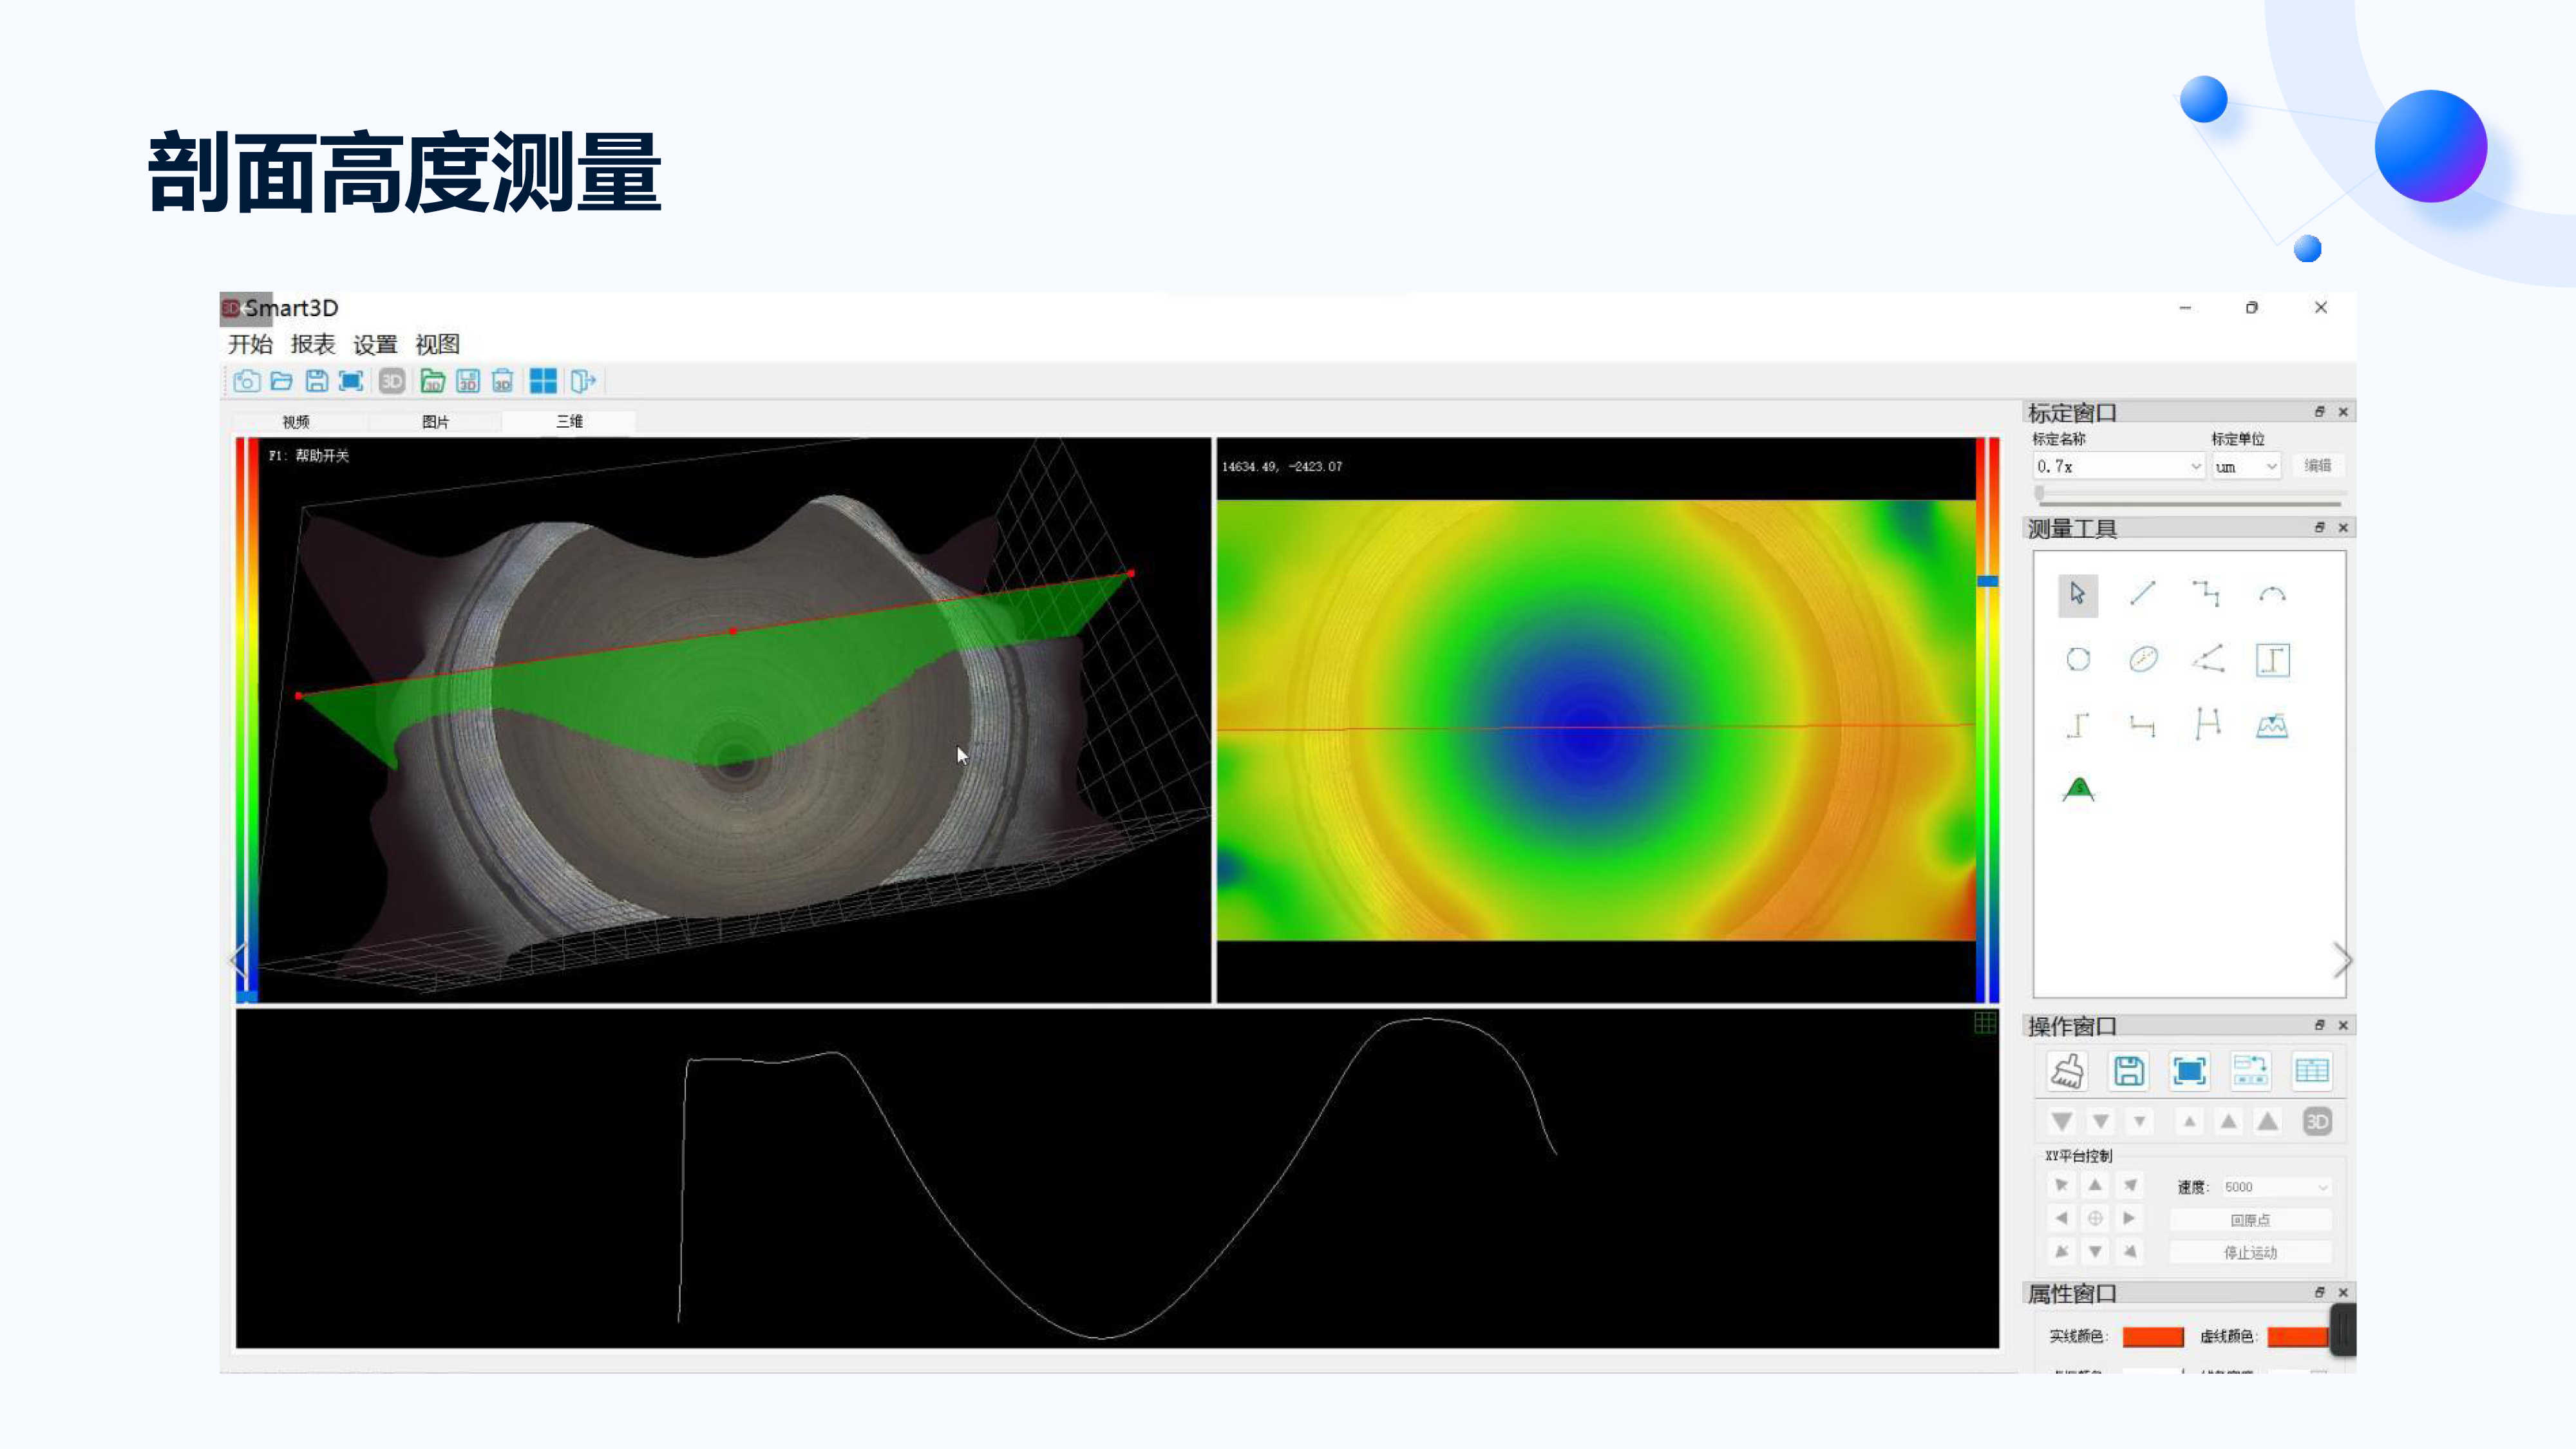Click the save 3D disk toolbar icon
Viewport: 2576px width, 1449px height.
pyautogui.click(x=468, y=381)
